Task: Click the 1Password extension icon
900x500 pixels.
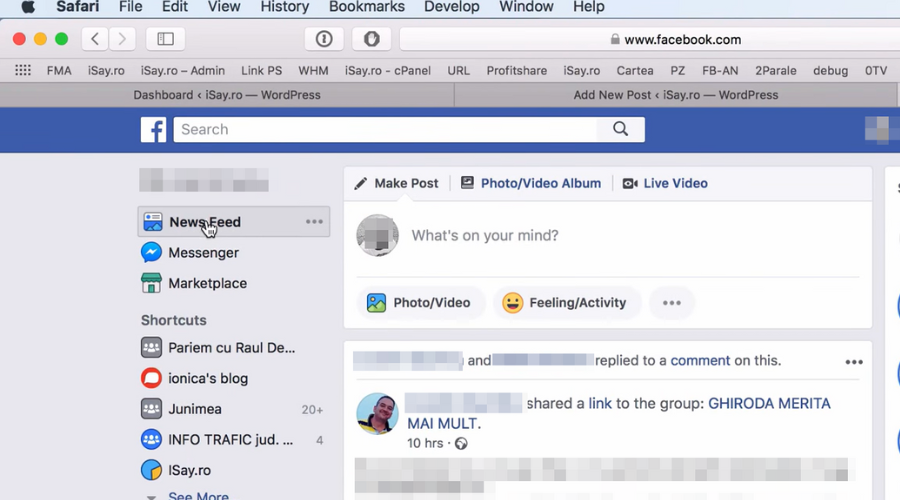Action: (324, 39)
